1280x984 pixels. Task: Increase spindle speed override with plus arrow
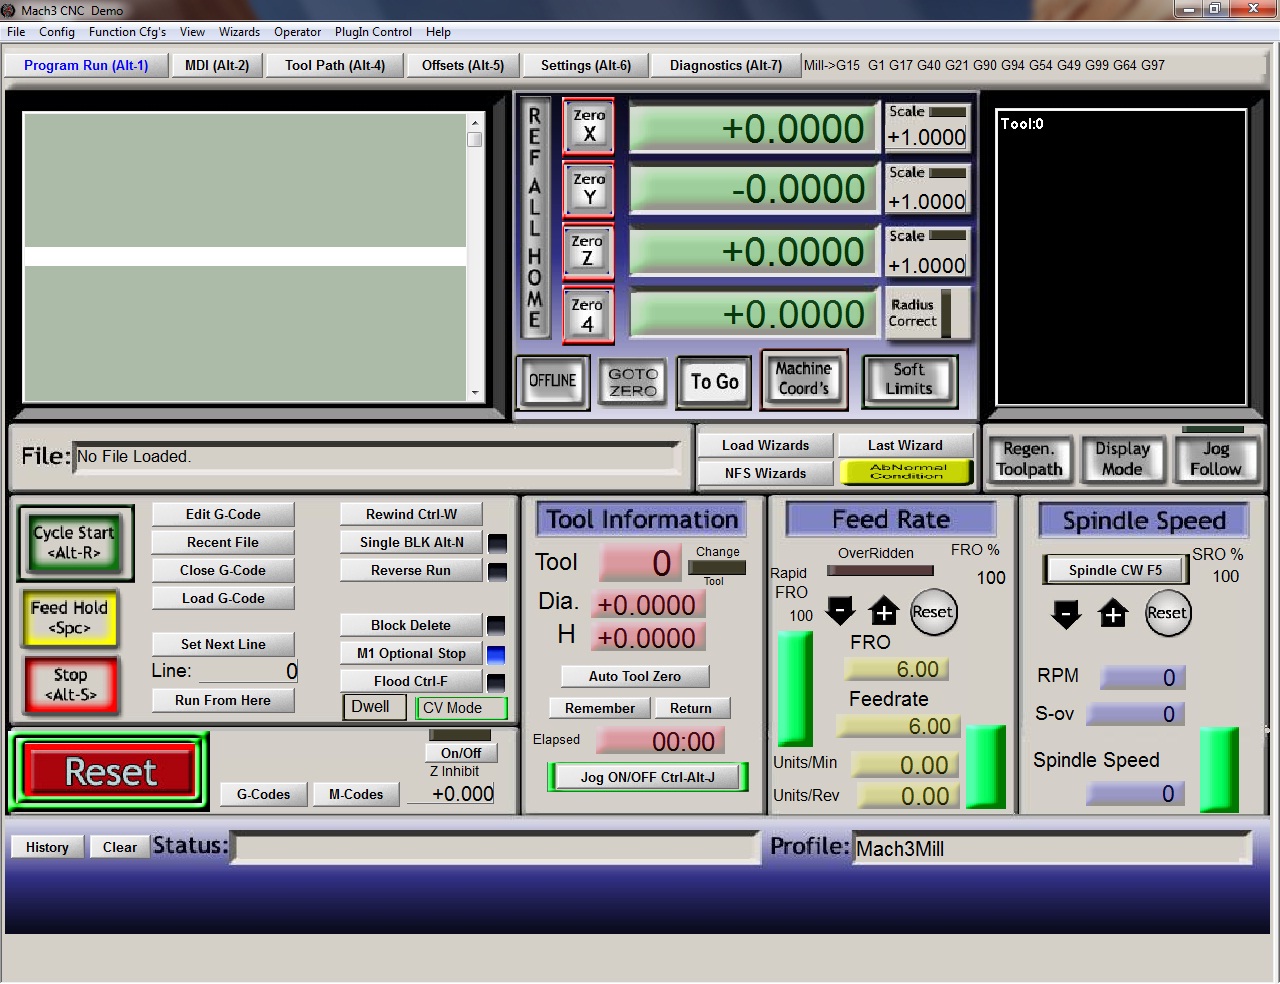click(1113, 613)
